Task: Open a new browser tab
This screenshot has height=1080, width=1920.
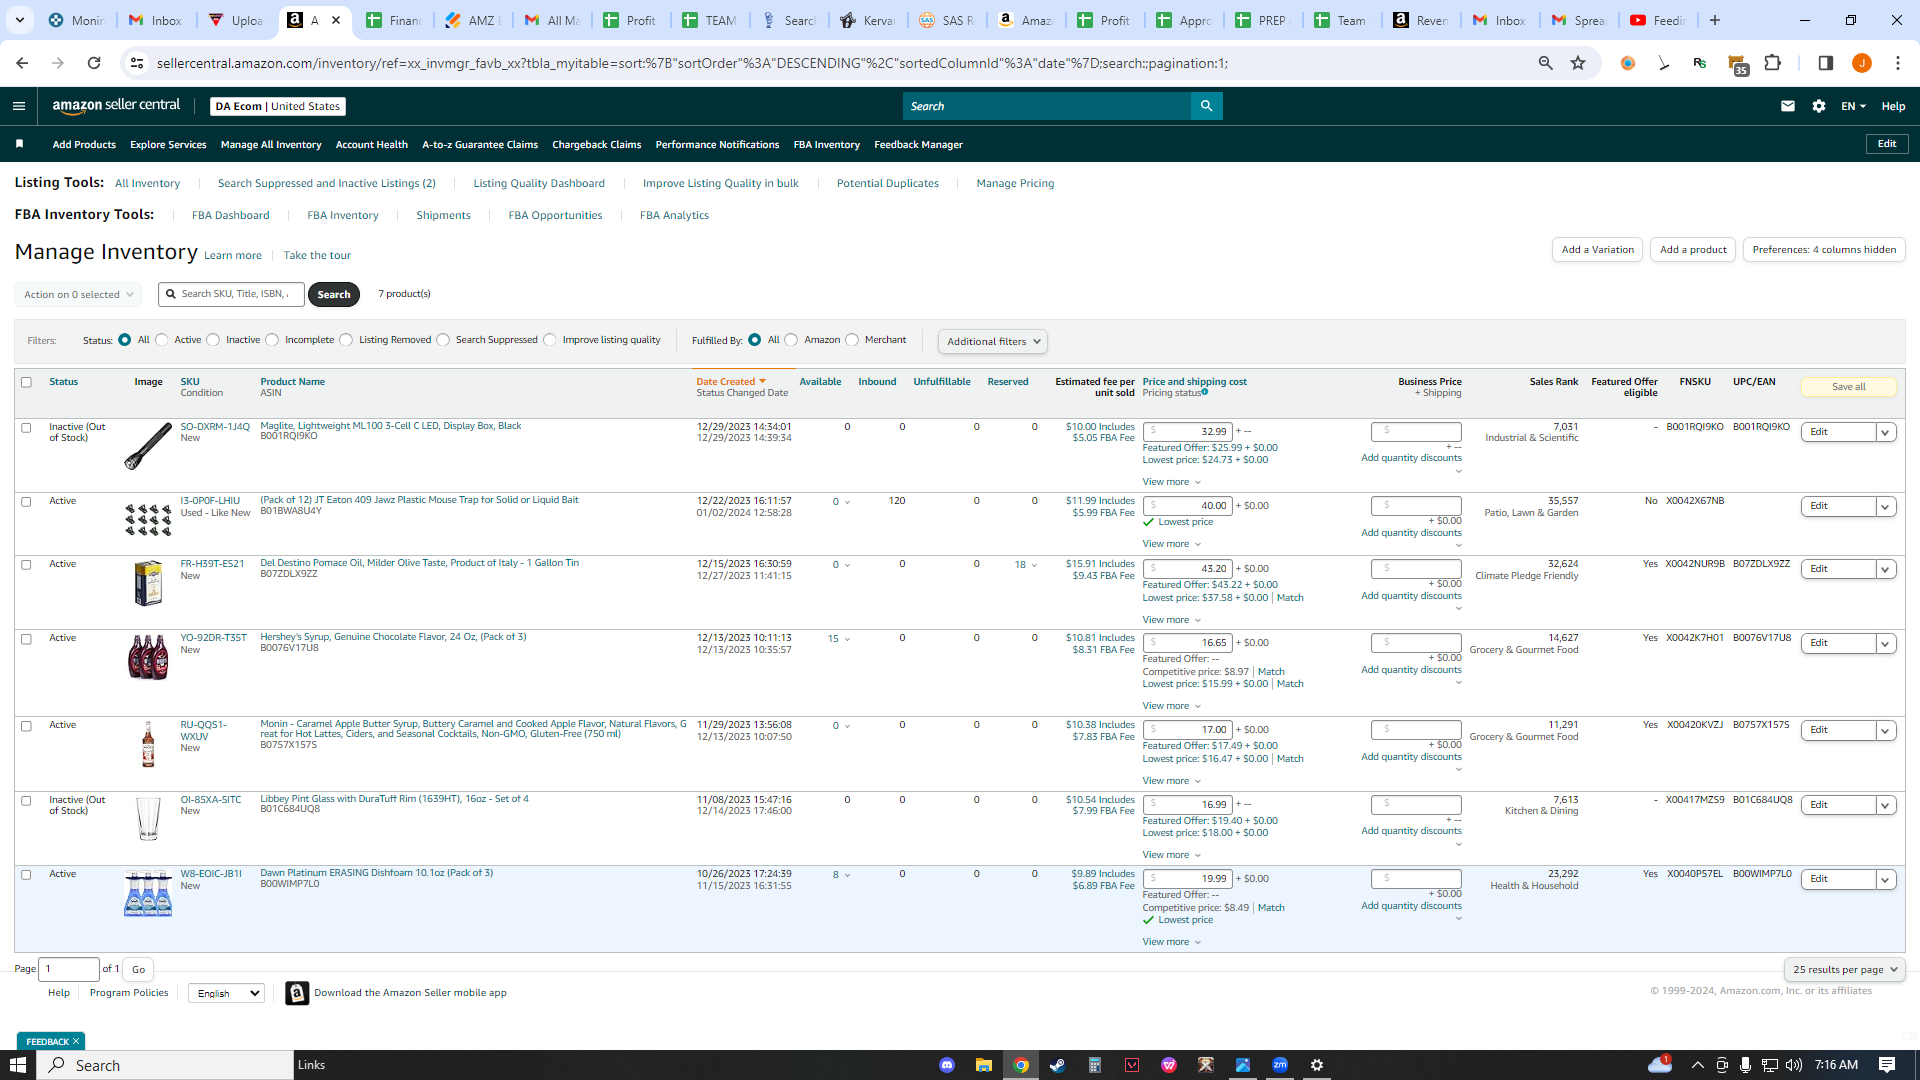Action: pos(1715,20)
